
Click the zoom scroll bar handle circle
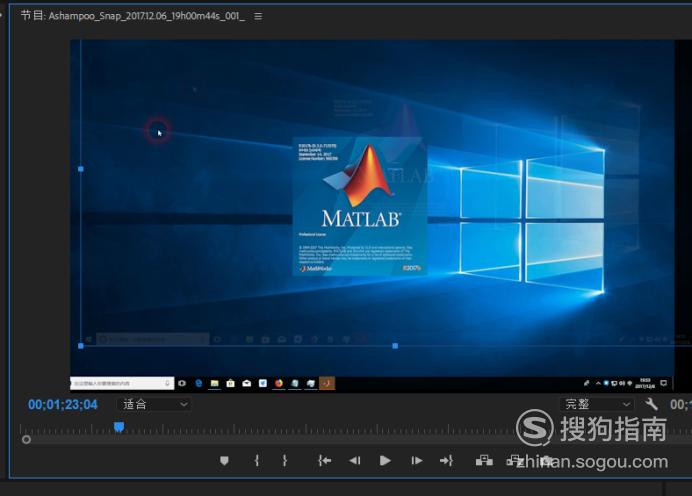[x=26, y=440]
